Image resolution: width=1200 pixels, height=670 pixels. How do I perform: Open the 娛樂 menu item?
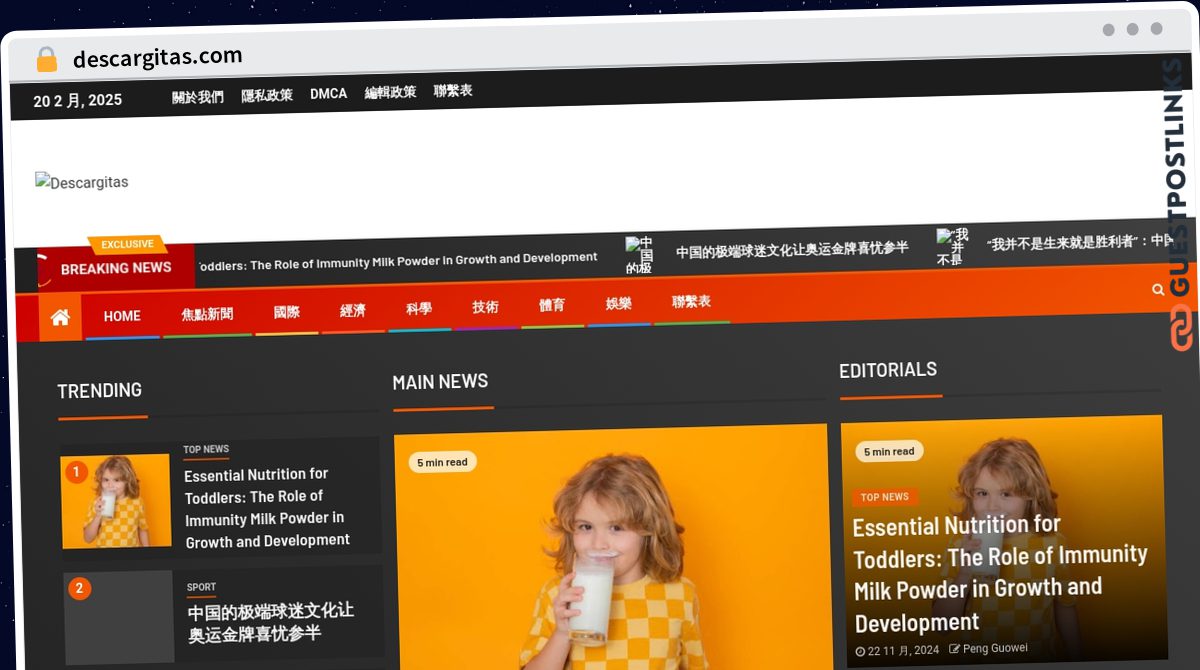618,303
